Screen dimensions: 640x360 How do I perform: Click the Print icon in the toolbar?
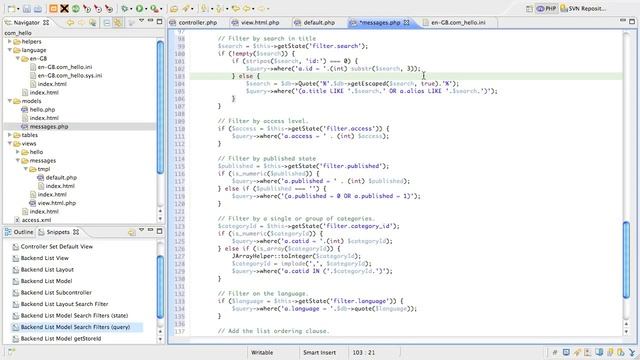[38, 9]
